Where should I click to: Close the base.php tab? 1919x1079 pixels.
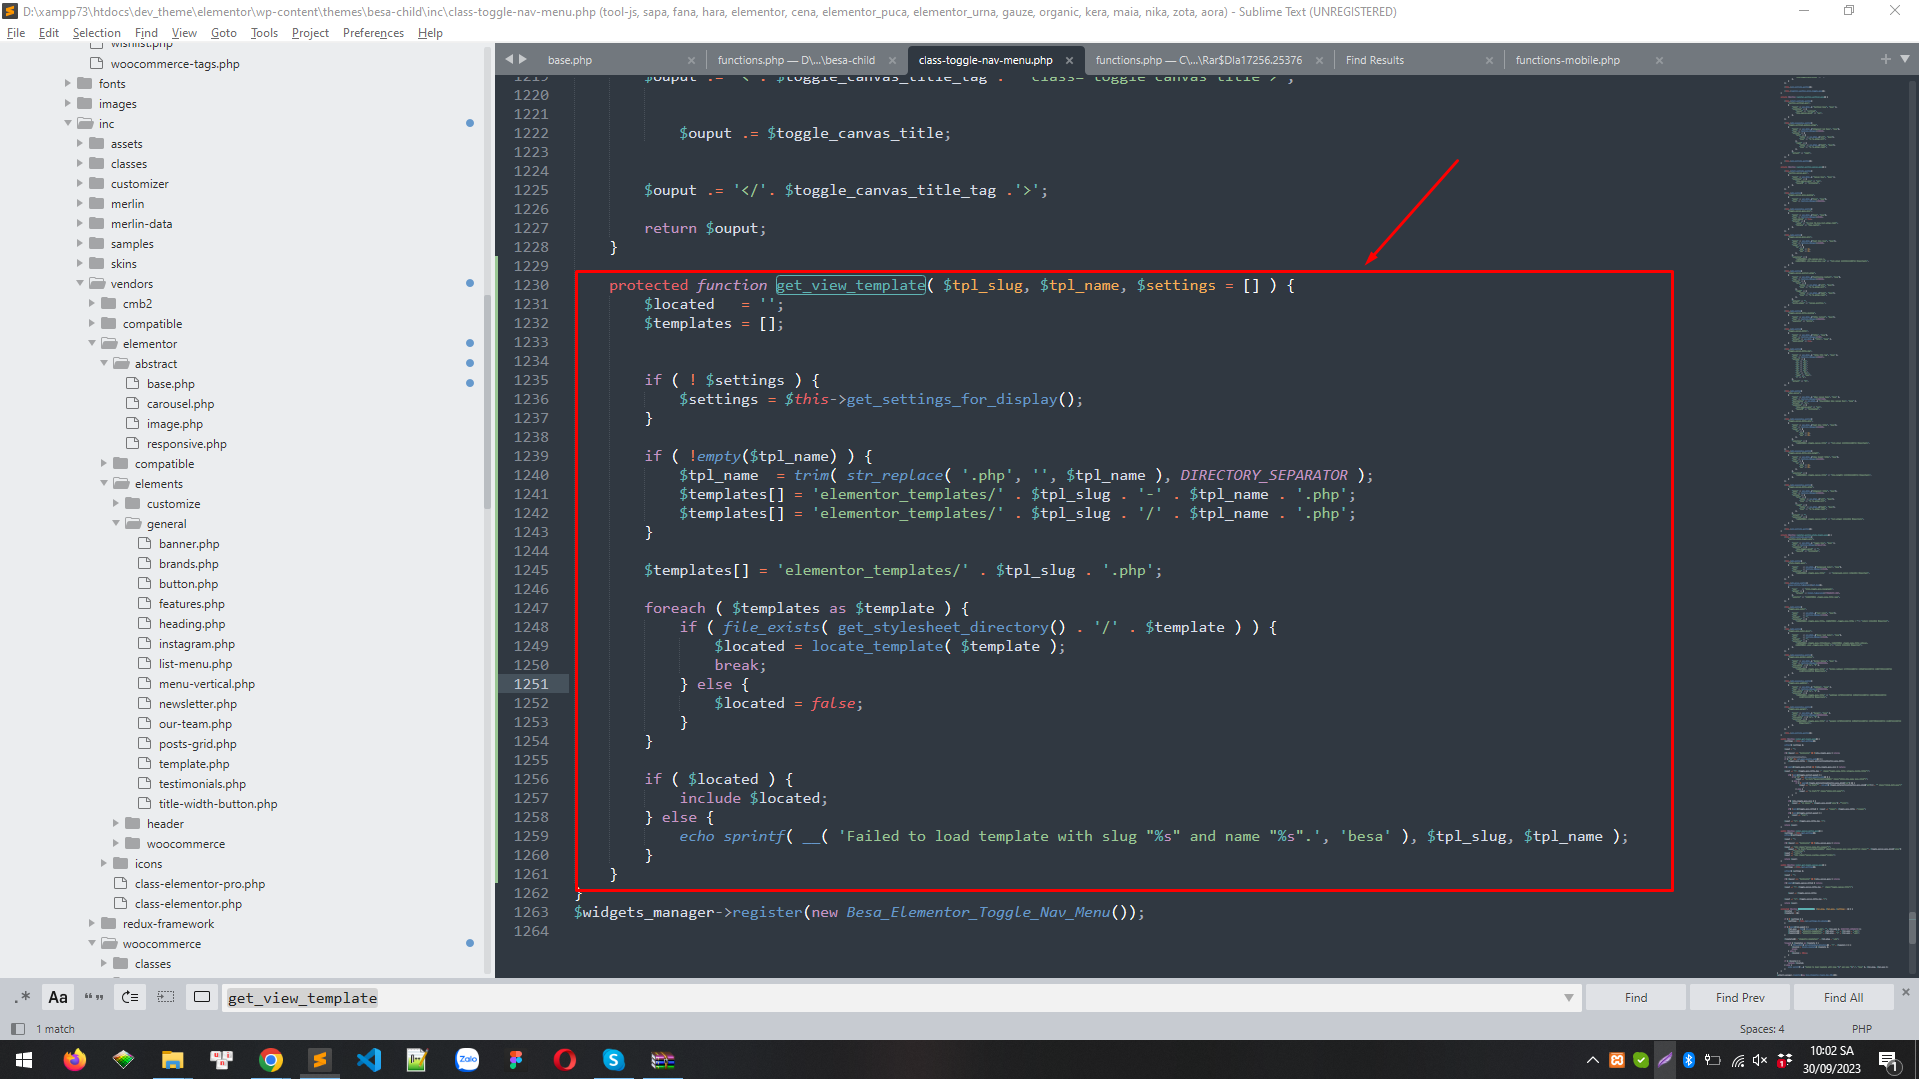point(691,60)
